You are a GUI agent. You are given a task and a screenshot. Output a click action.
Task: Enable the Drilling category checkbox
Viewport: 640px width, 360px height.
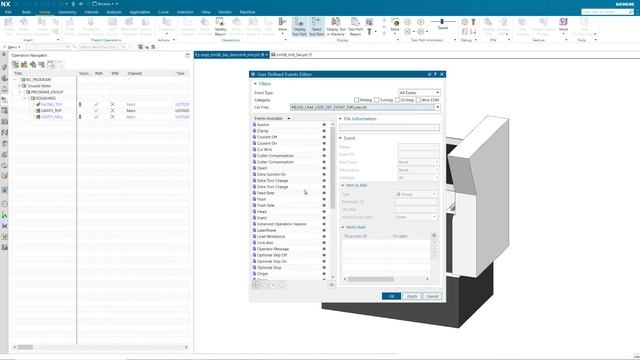(397, 100)
